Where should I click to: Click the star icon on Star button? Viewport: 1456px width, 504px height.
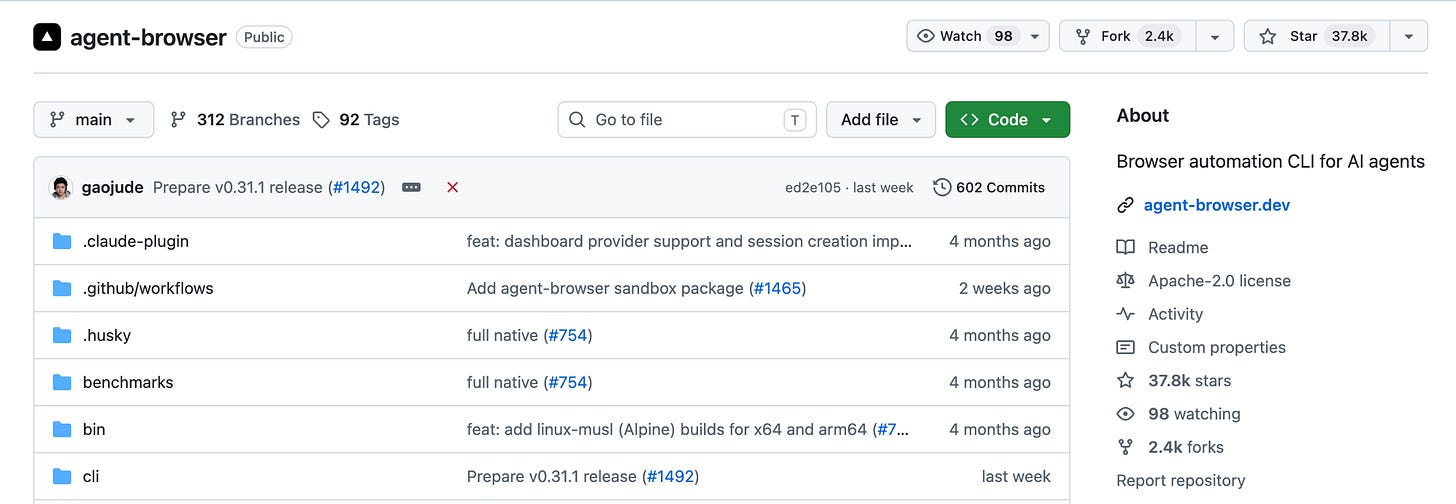coord(1268,36)
